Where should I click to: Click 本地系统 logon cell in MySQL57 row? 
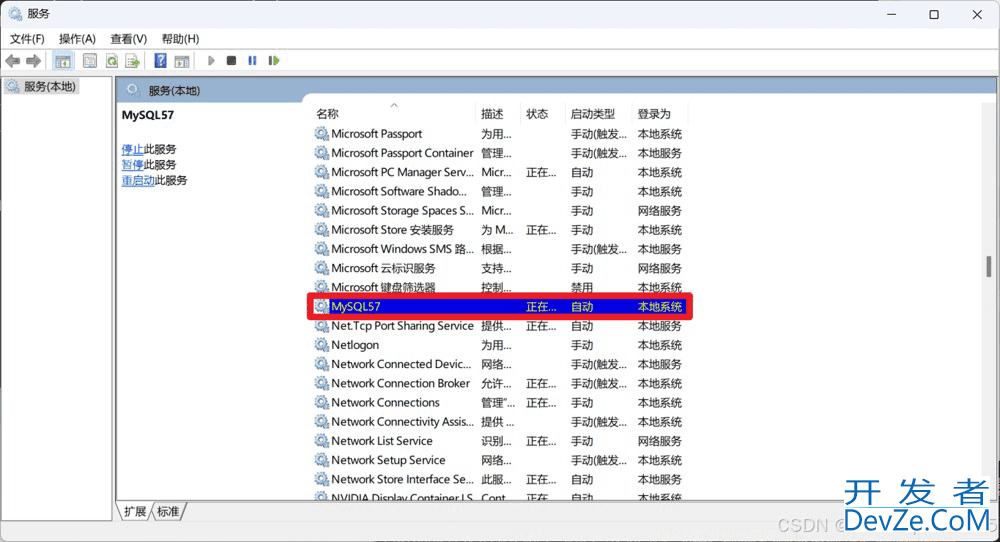(x=659, y=307)
